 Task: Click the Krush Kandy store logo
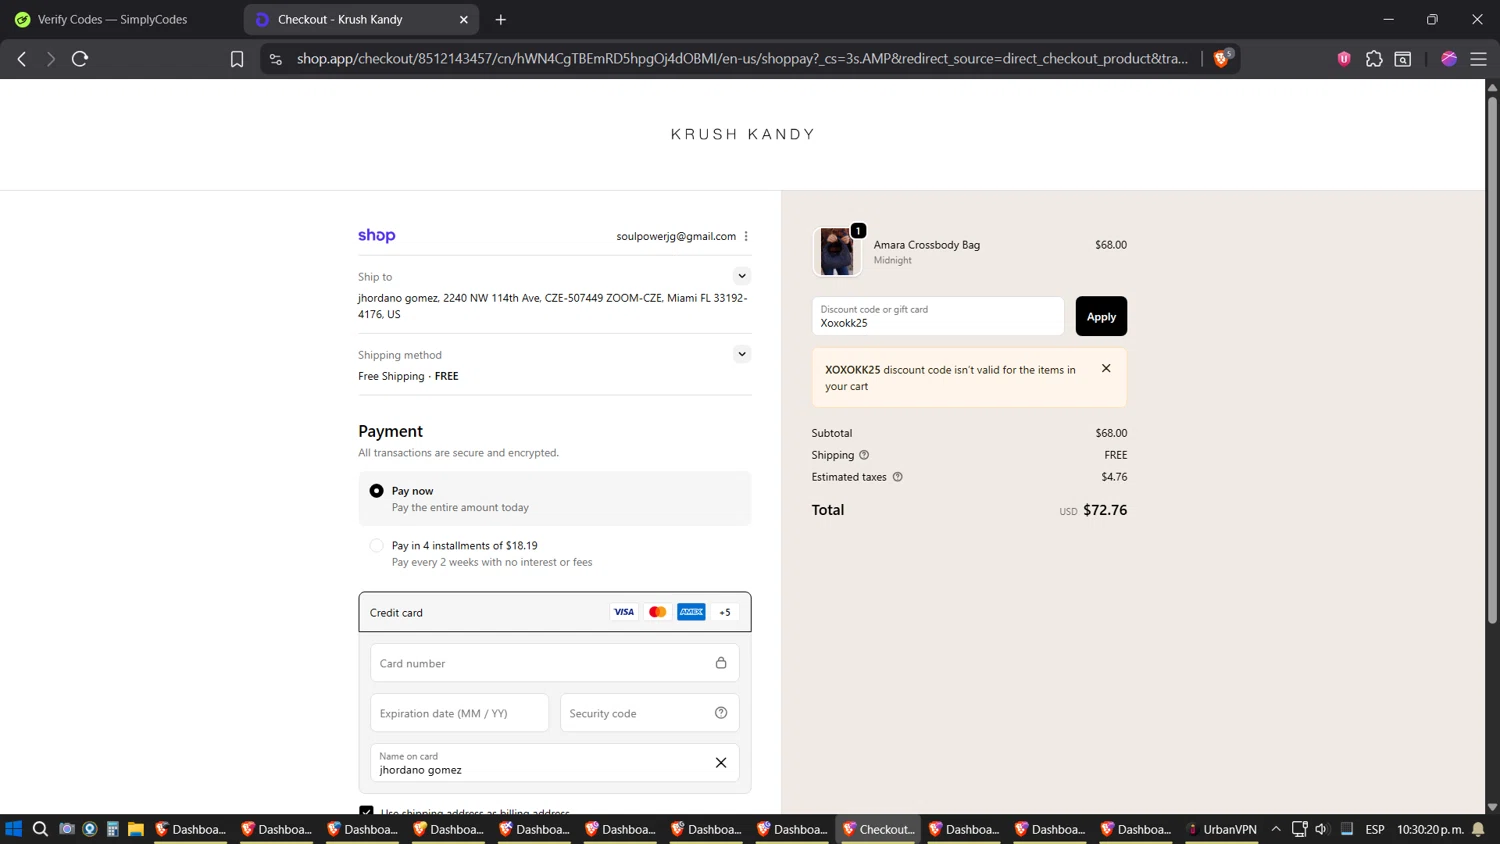[743, 134]
